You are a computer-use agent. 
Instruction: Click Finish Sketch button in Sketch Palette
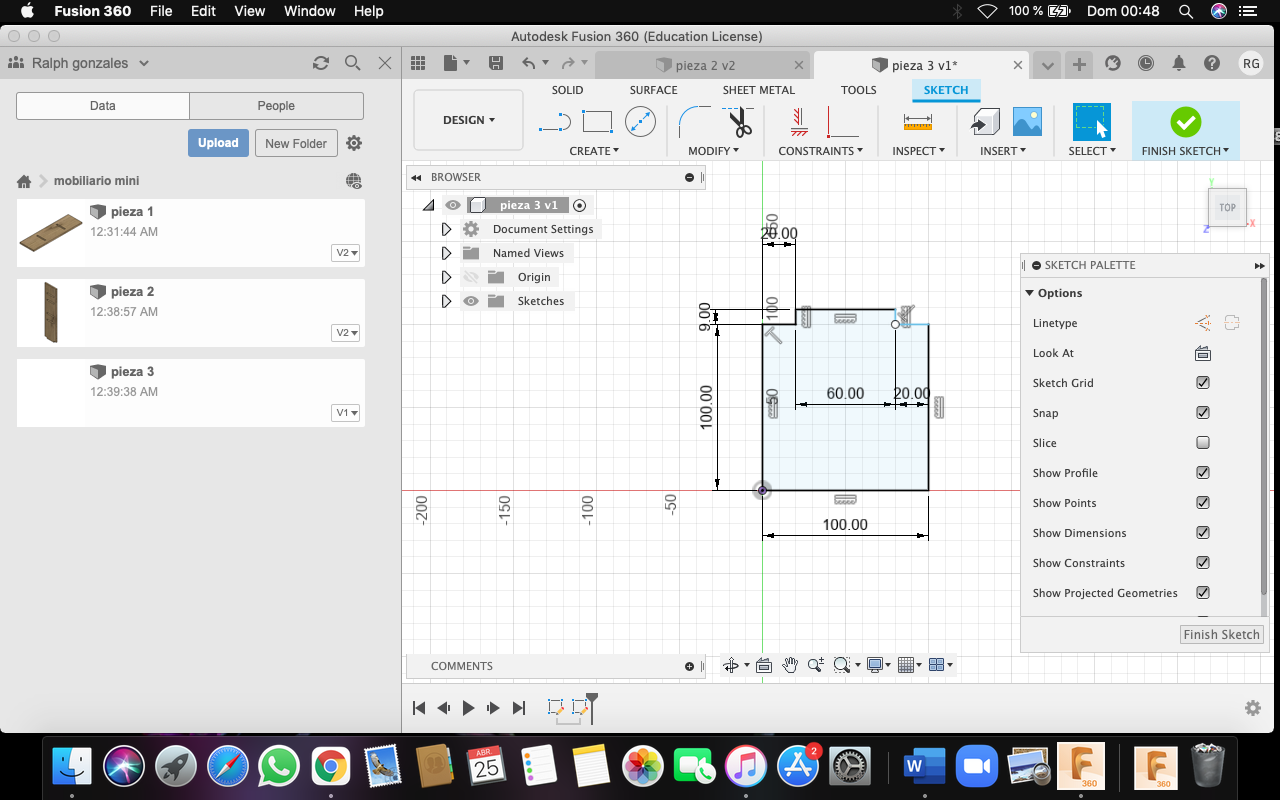pos(1222,634)
